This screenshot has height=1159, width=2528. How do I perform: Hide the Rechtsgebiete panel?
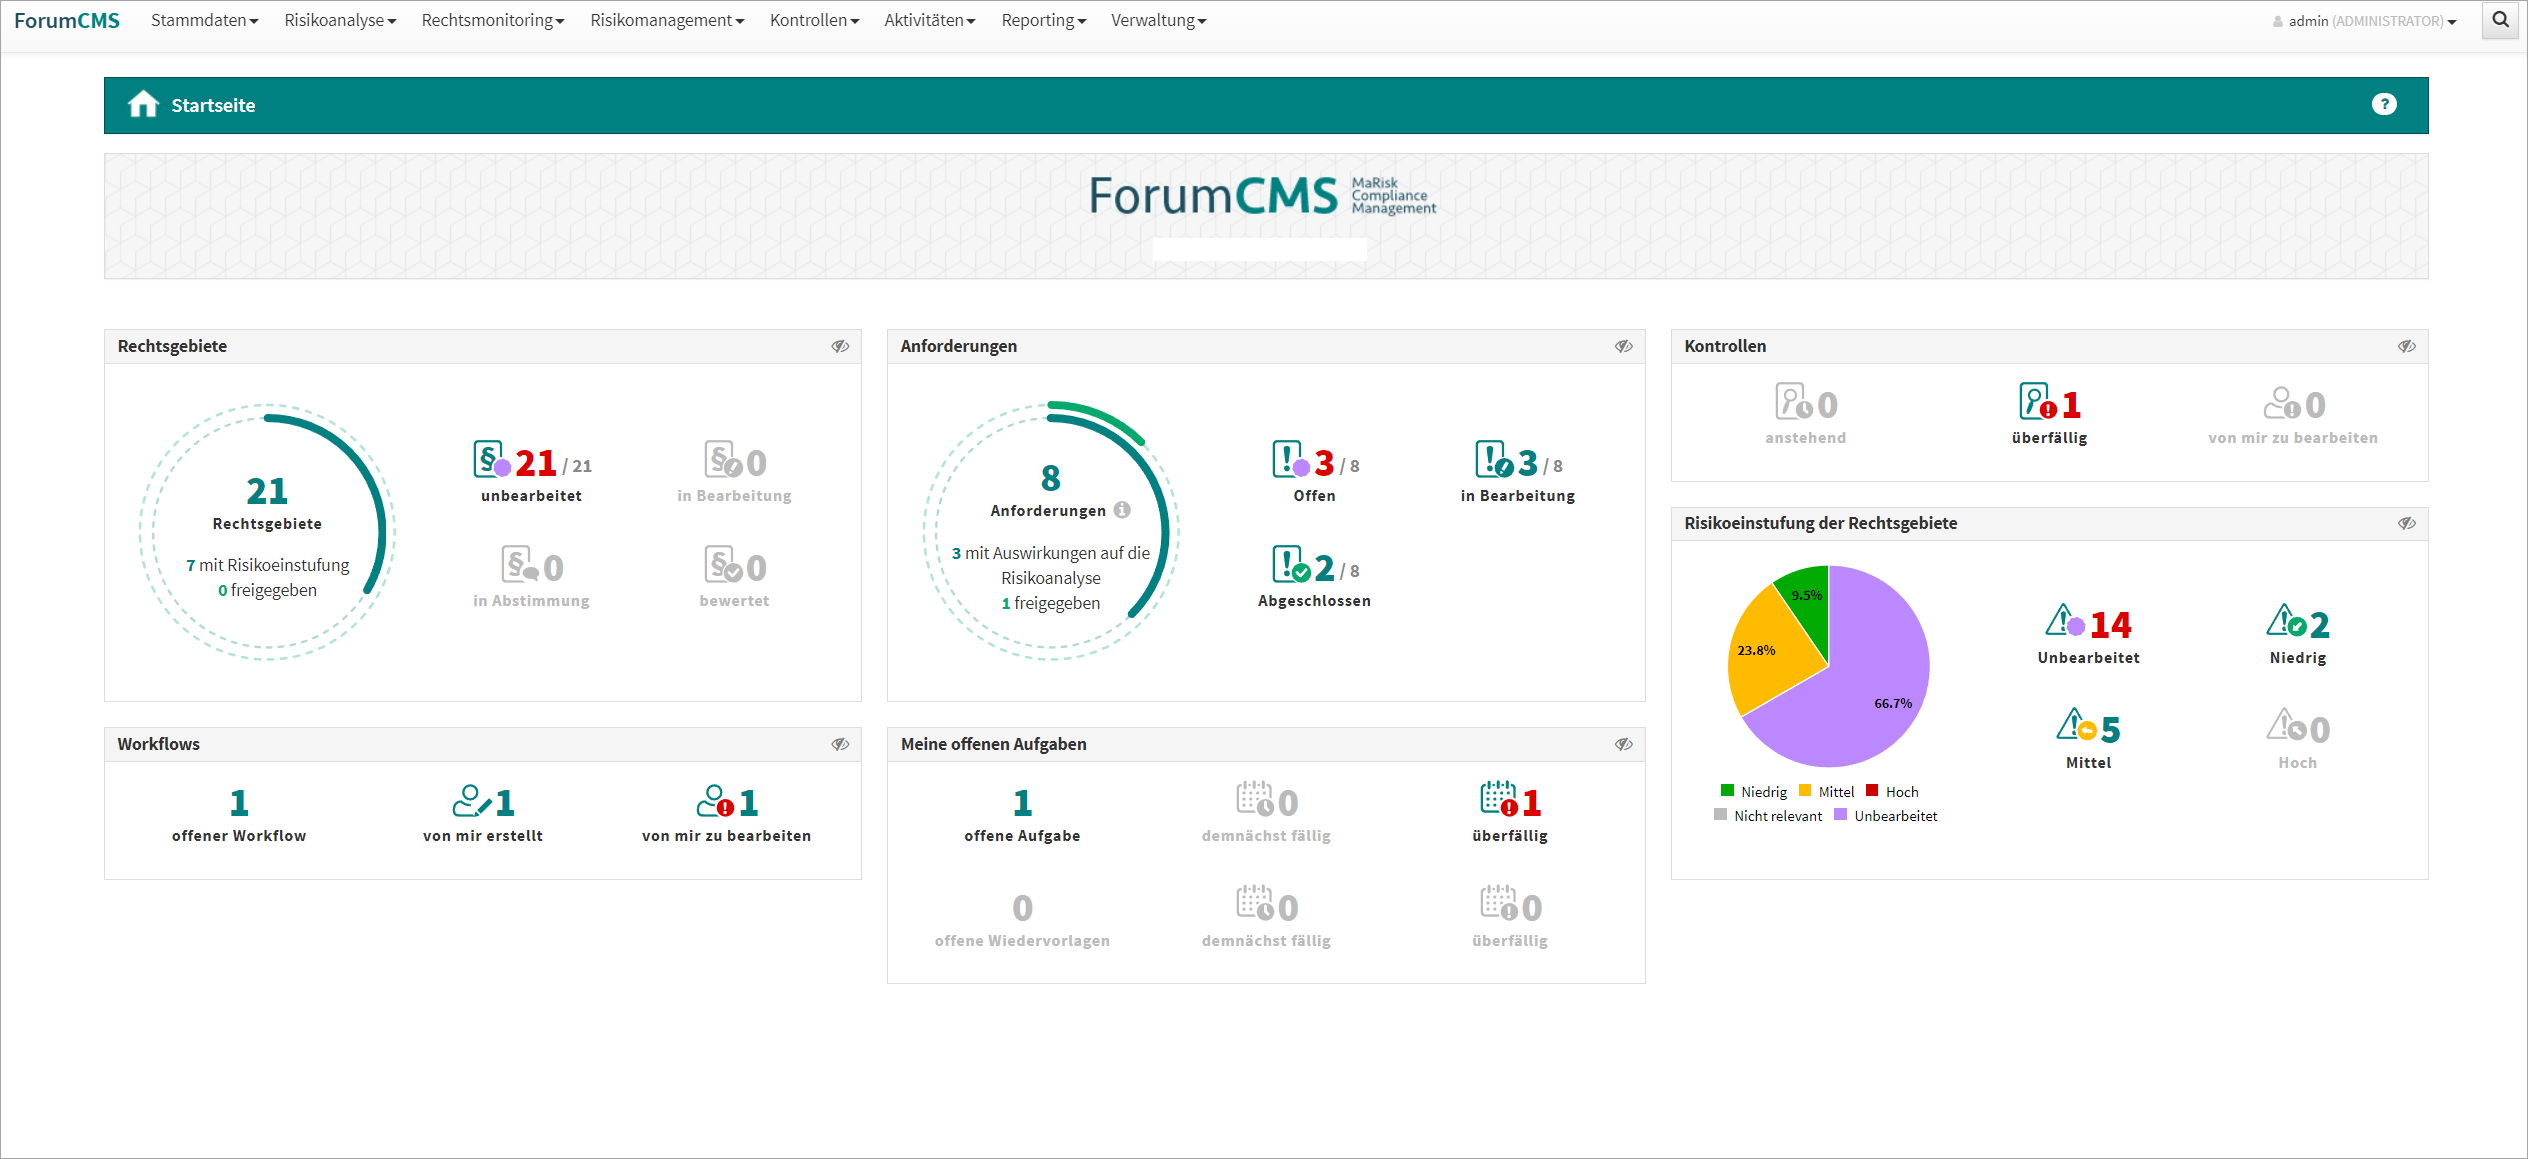(x=840, y=346)
